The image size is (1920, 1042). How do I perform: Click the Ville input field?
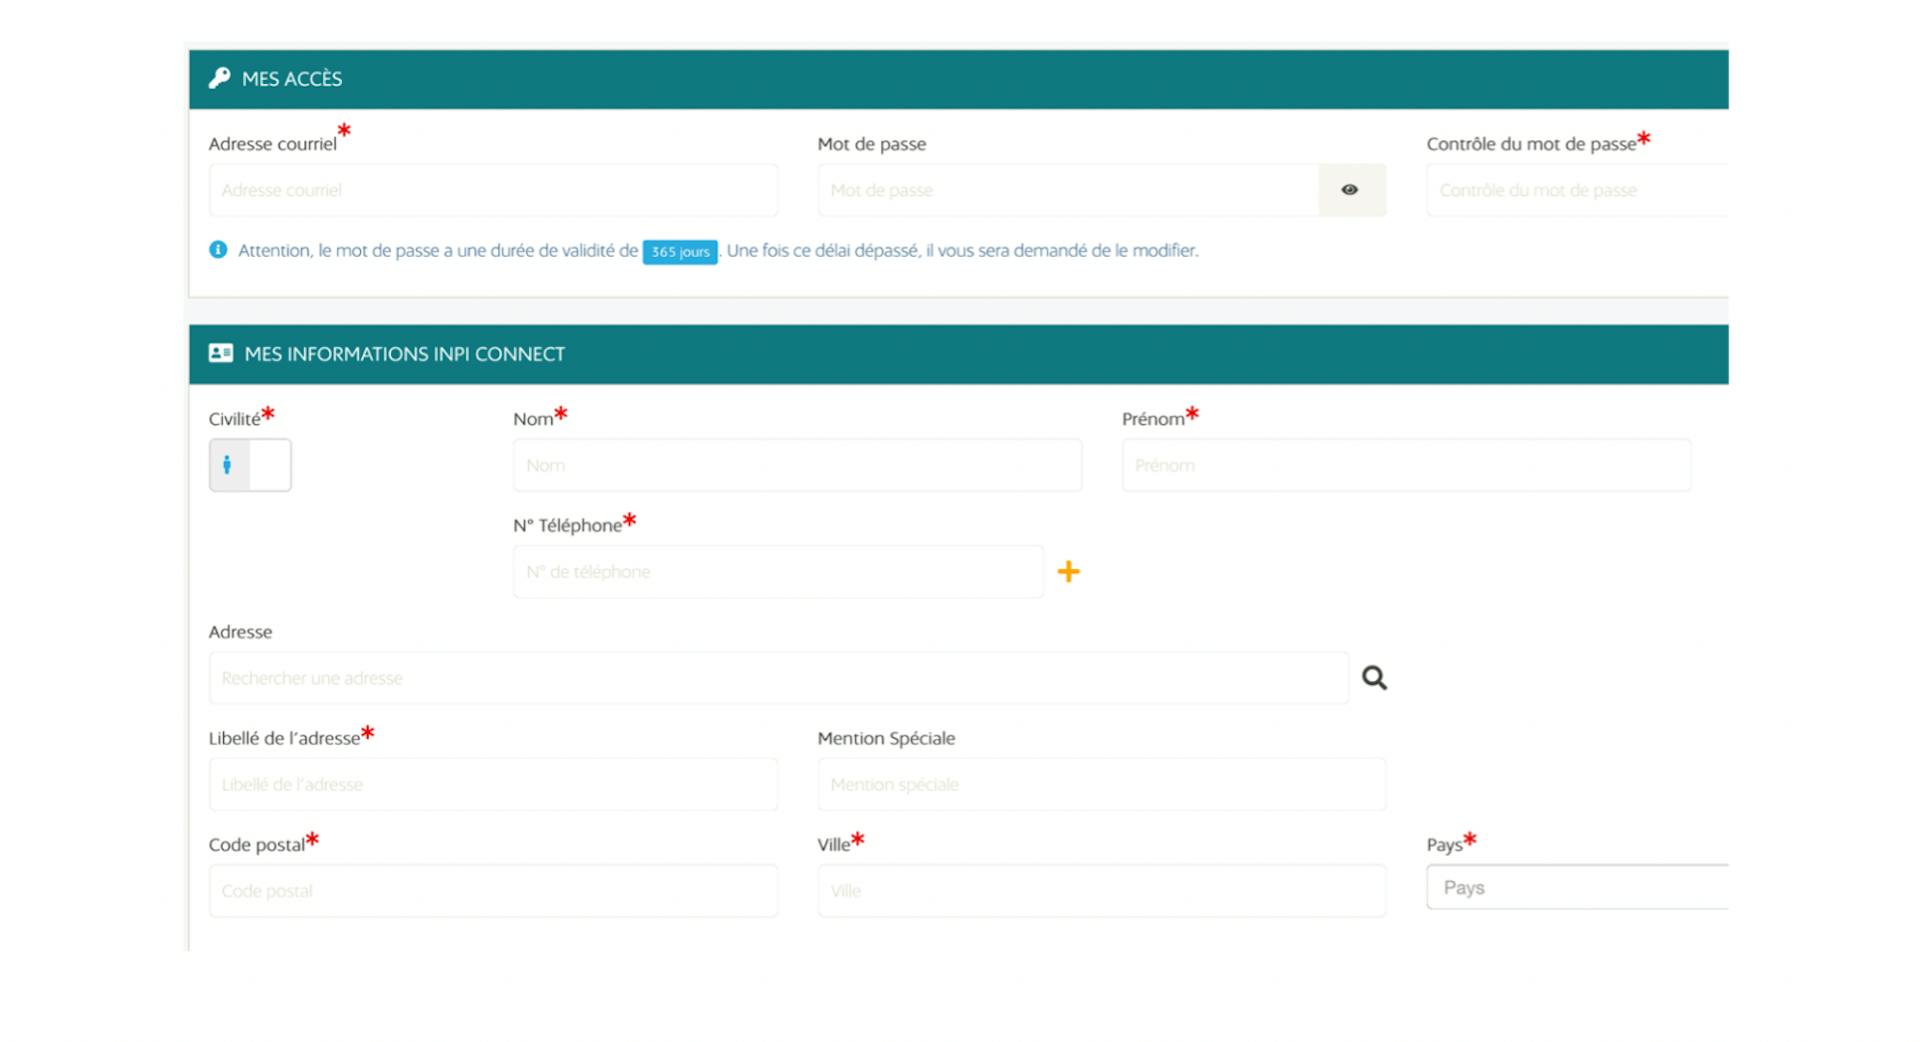1101,891
